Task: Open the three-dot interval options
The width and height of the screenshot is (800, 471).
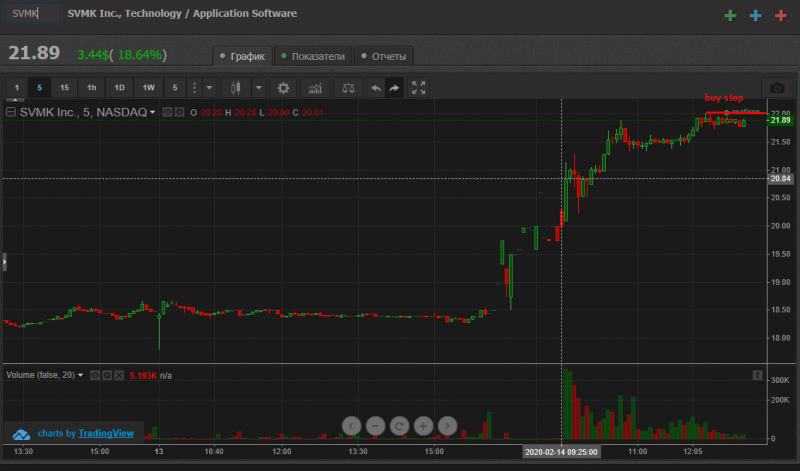Action: [x=194, y=88]
